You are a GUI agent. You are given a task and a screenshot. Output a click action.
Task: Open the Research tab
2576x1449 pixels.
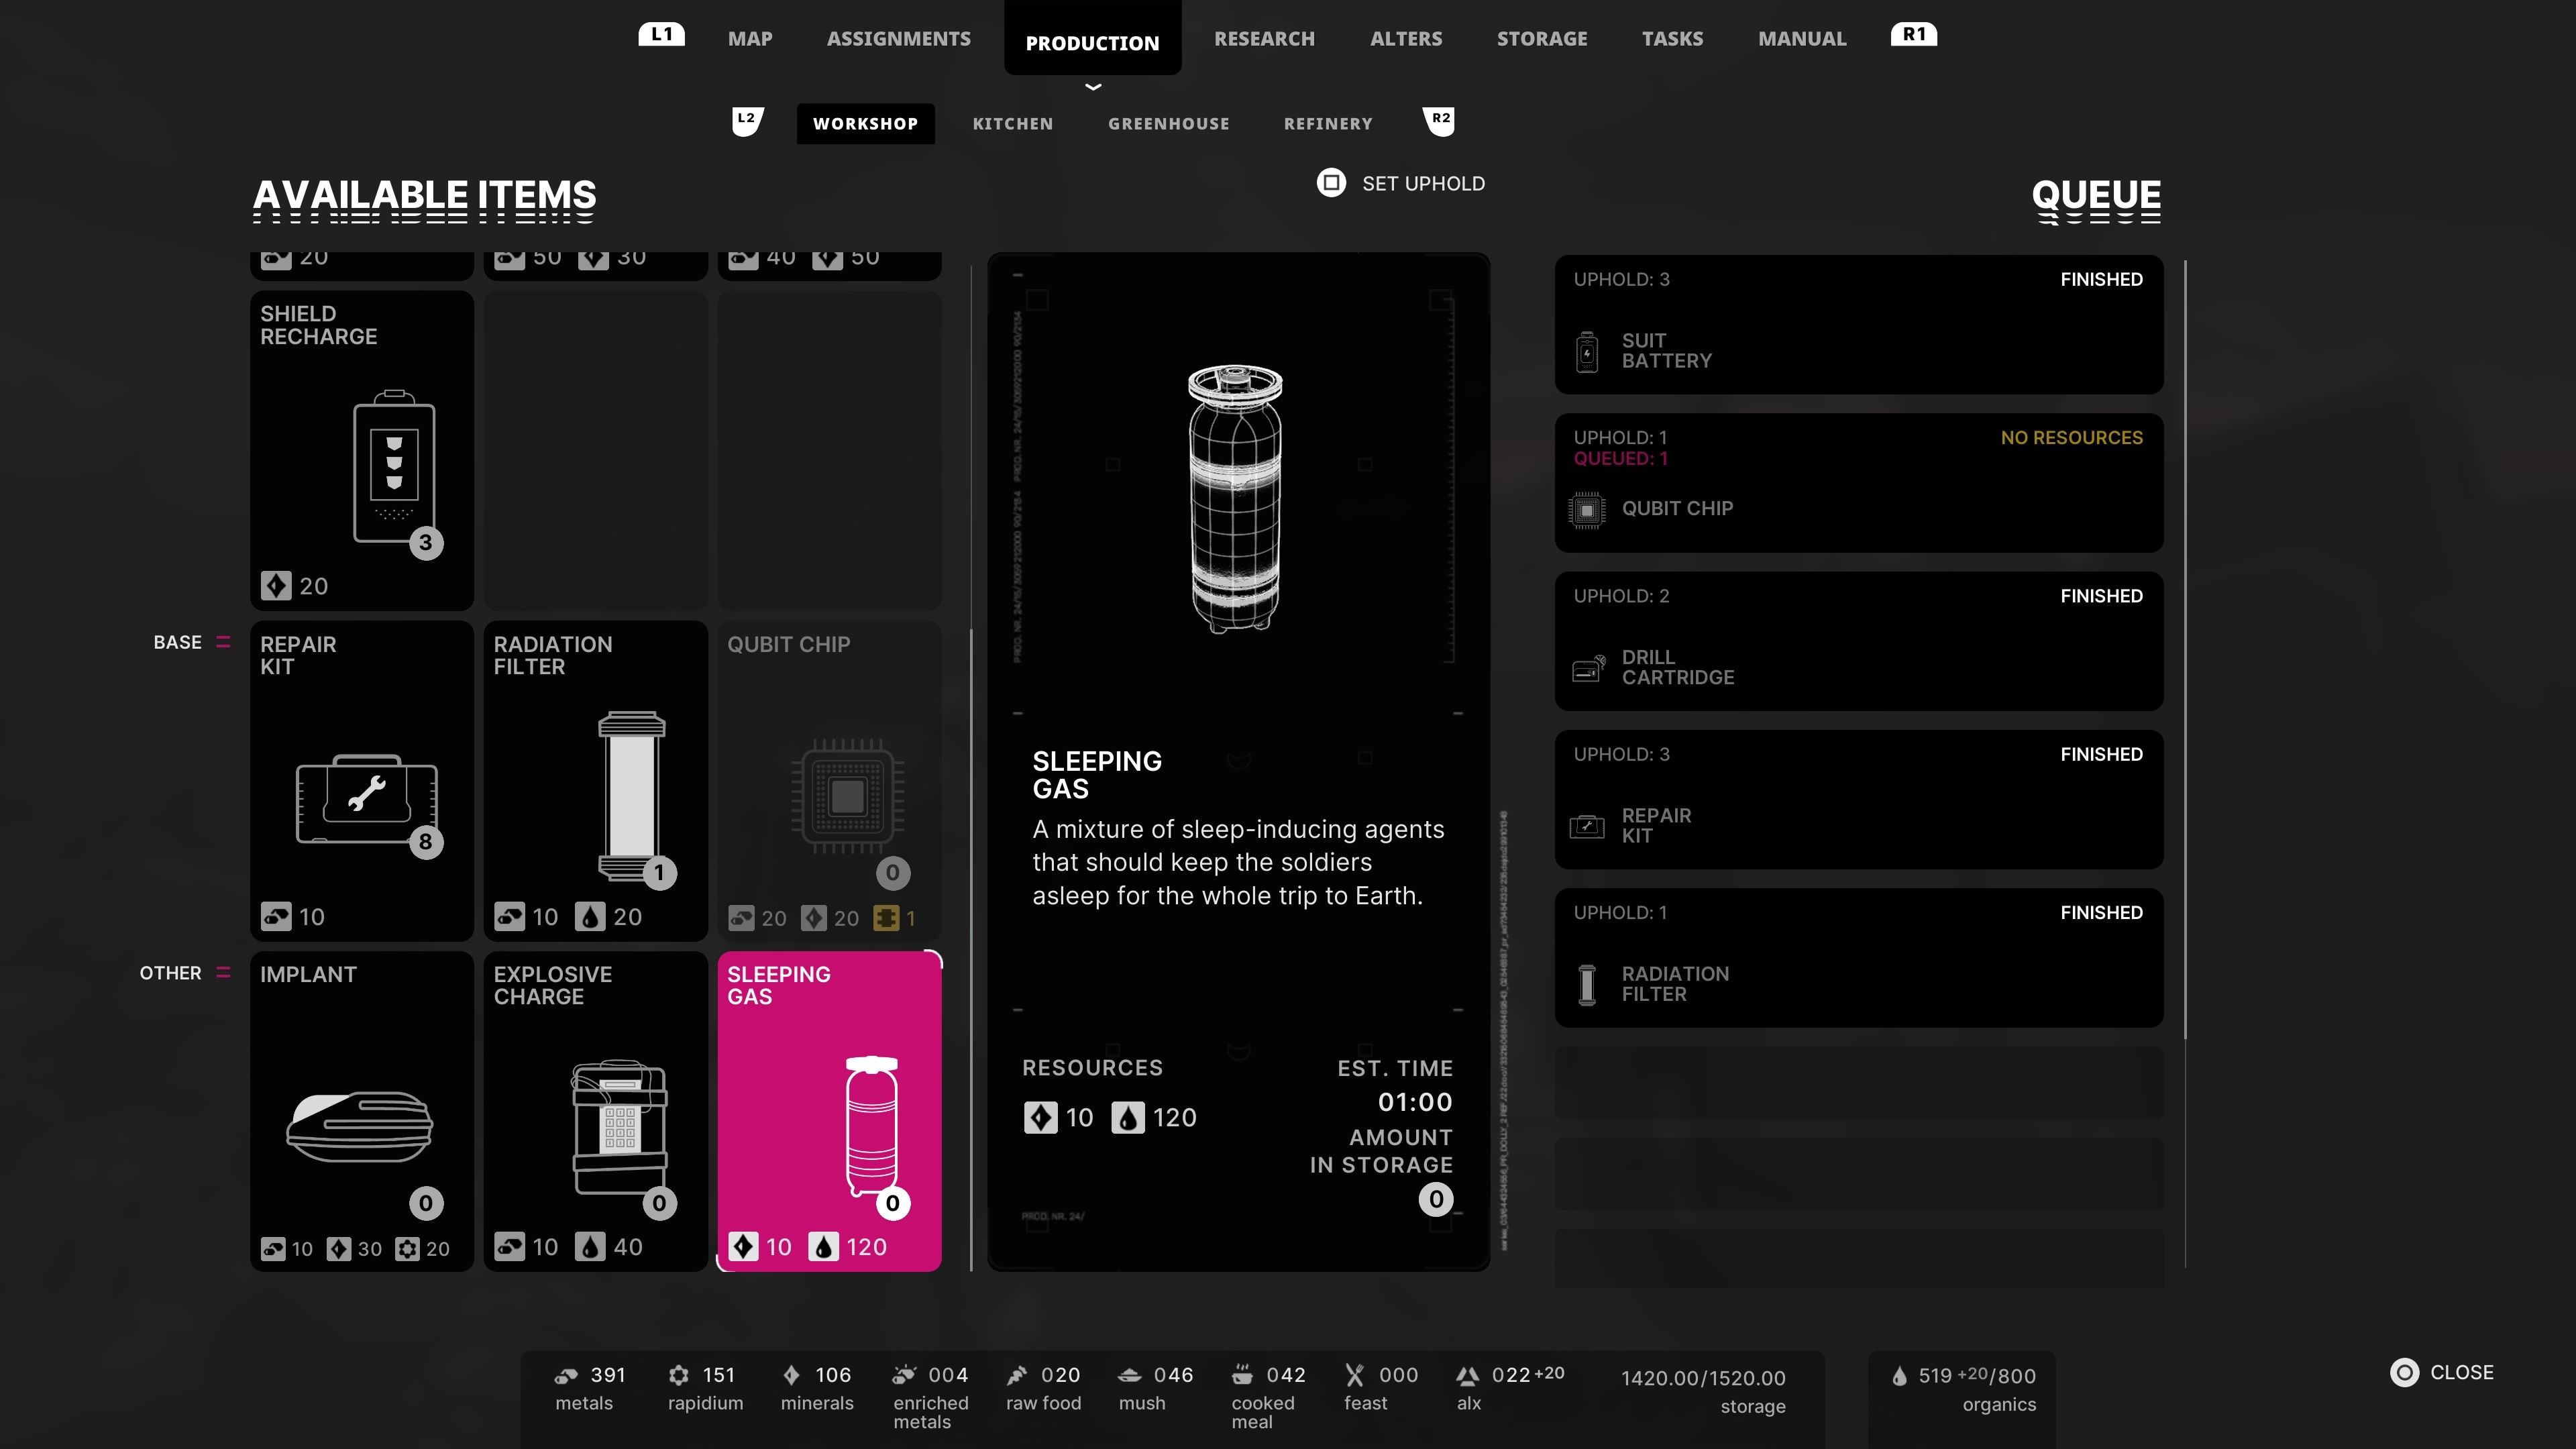coord(1264,39)
